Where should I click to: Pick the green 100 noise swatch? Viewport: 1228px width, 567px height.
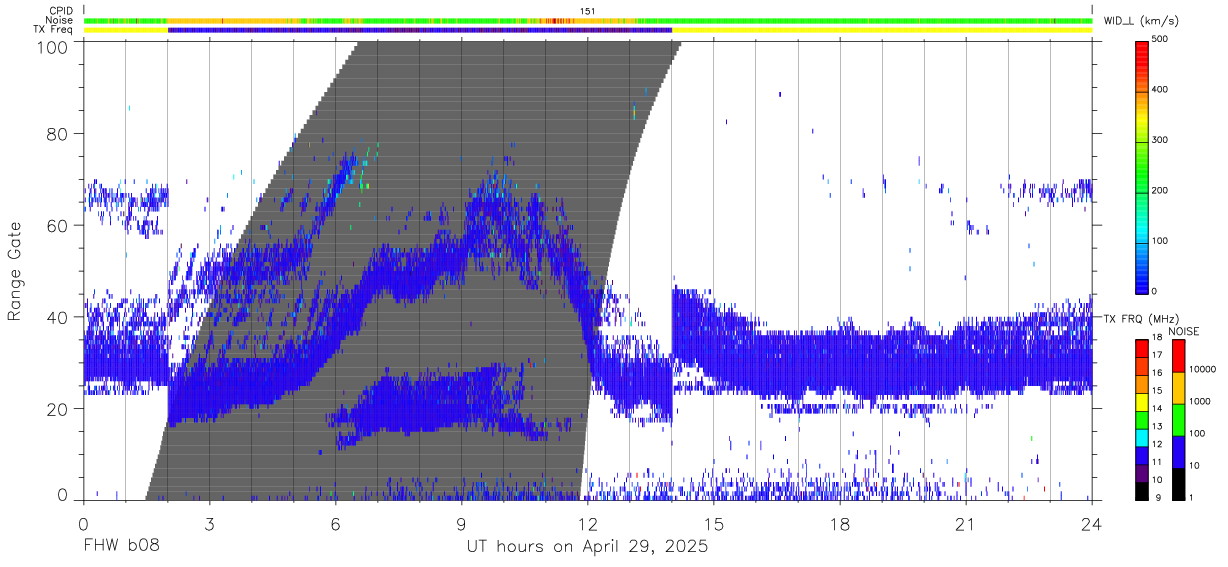[1179, 420]
